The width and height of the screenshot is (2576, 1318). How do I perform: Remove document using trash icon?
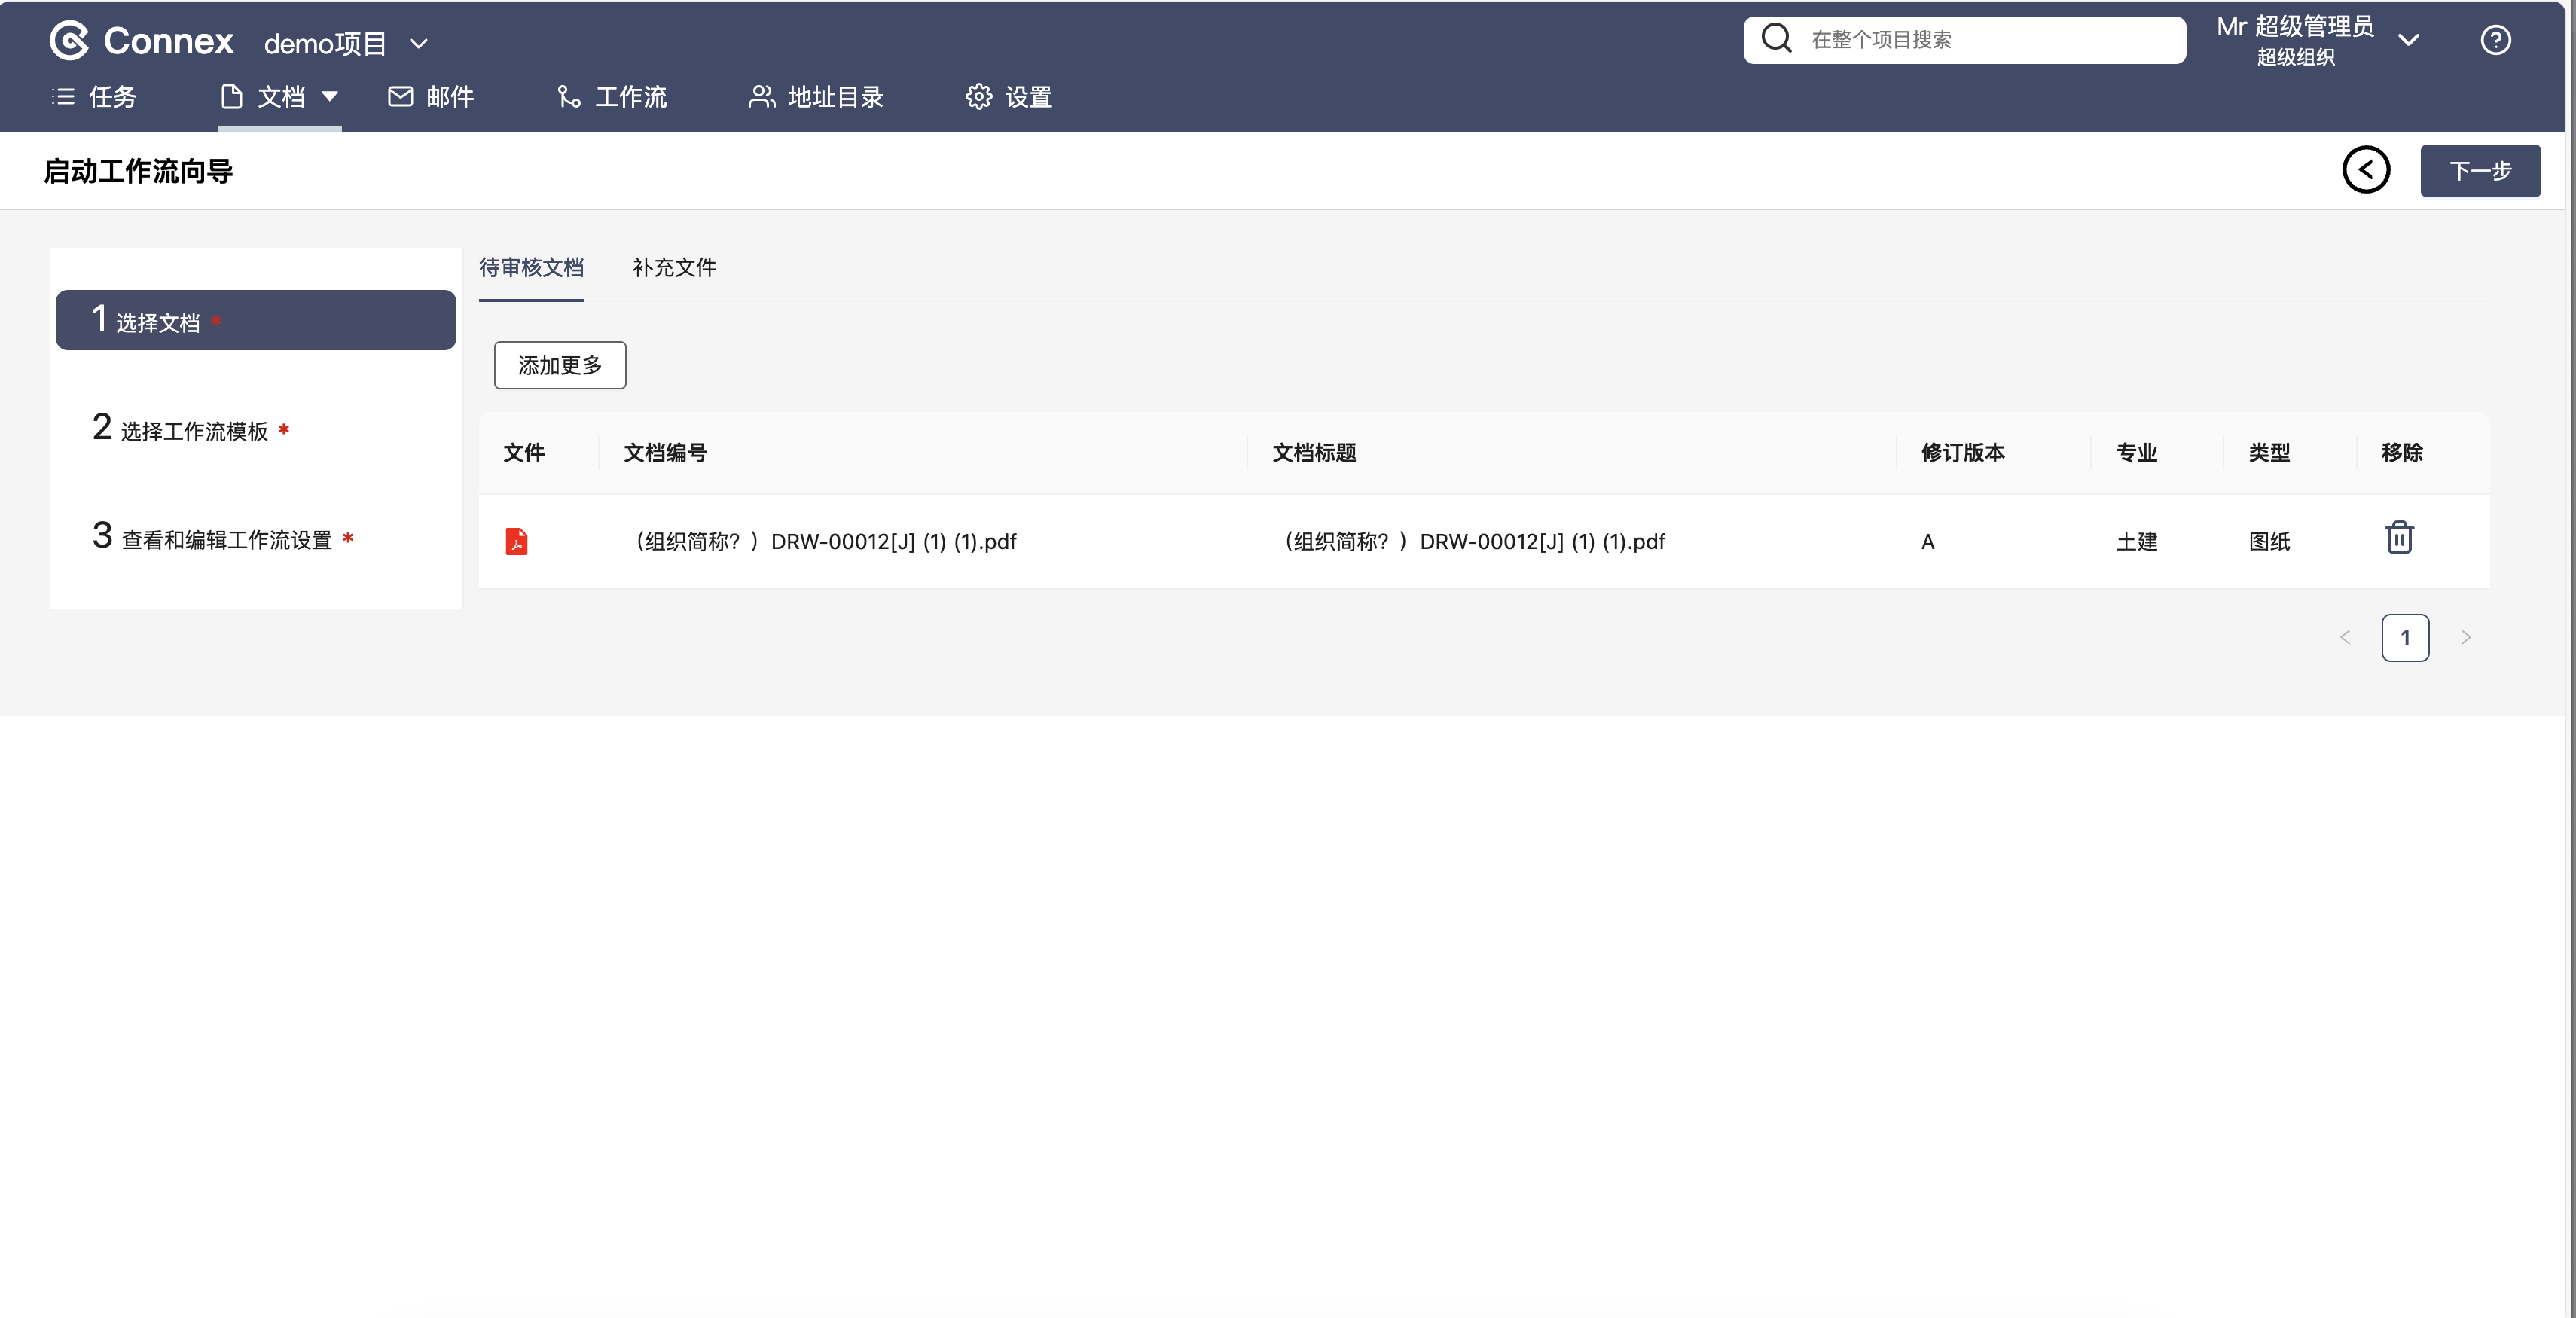[2399, 538]
